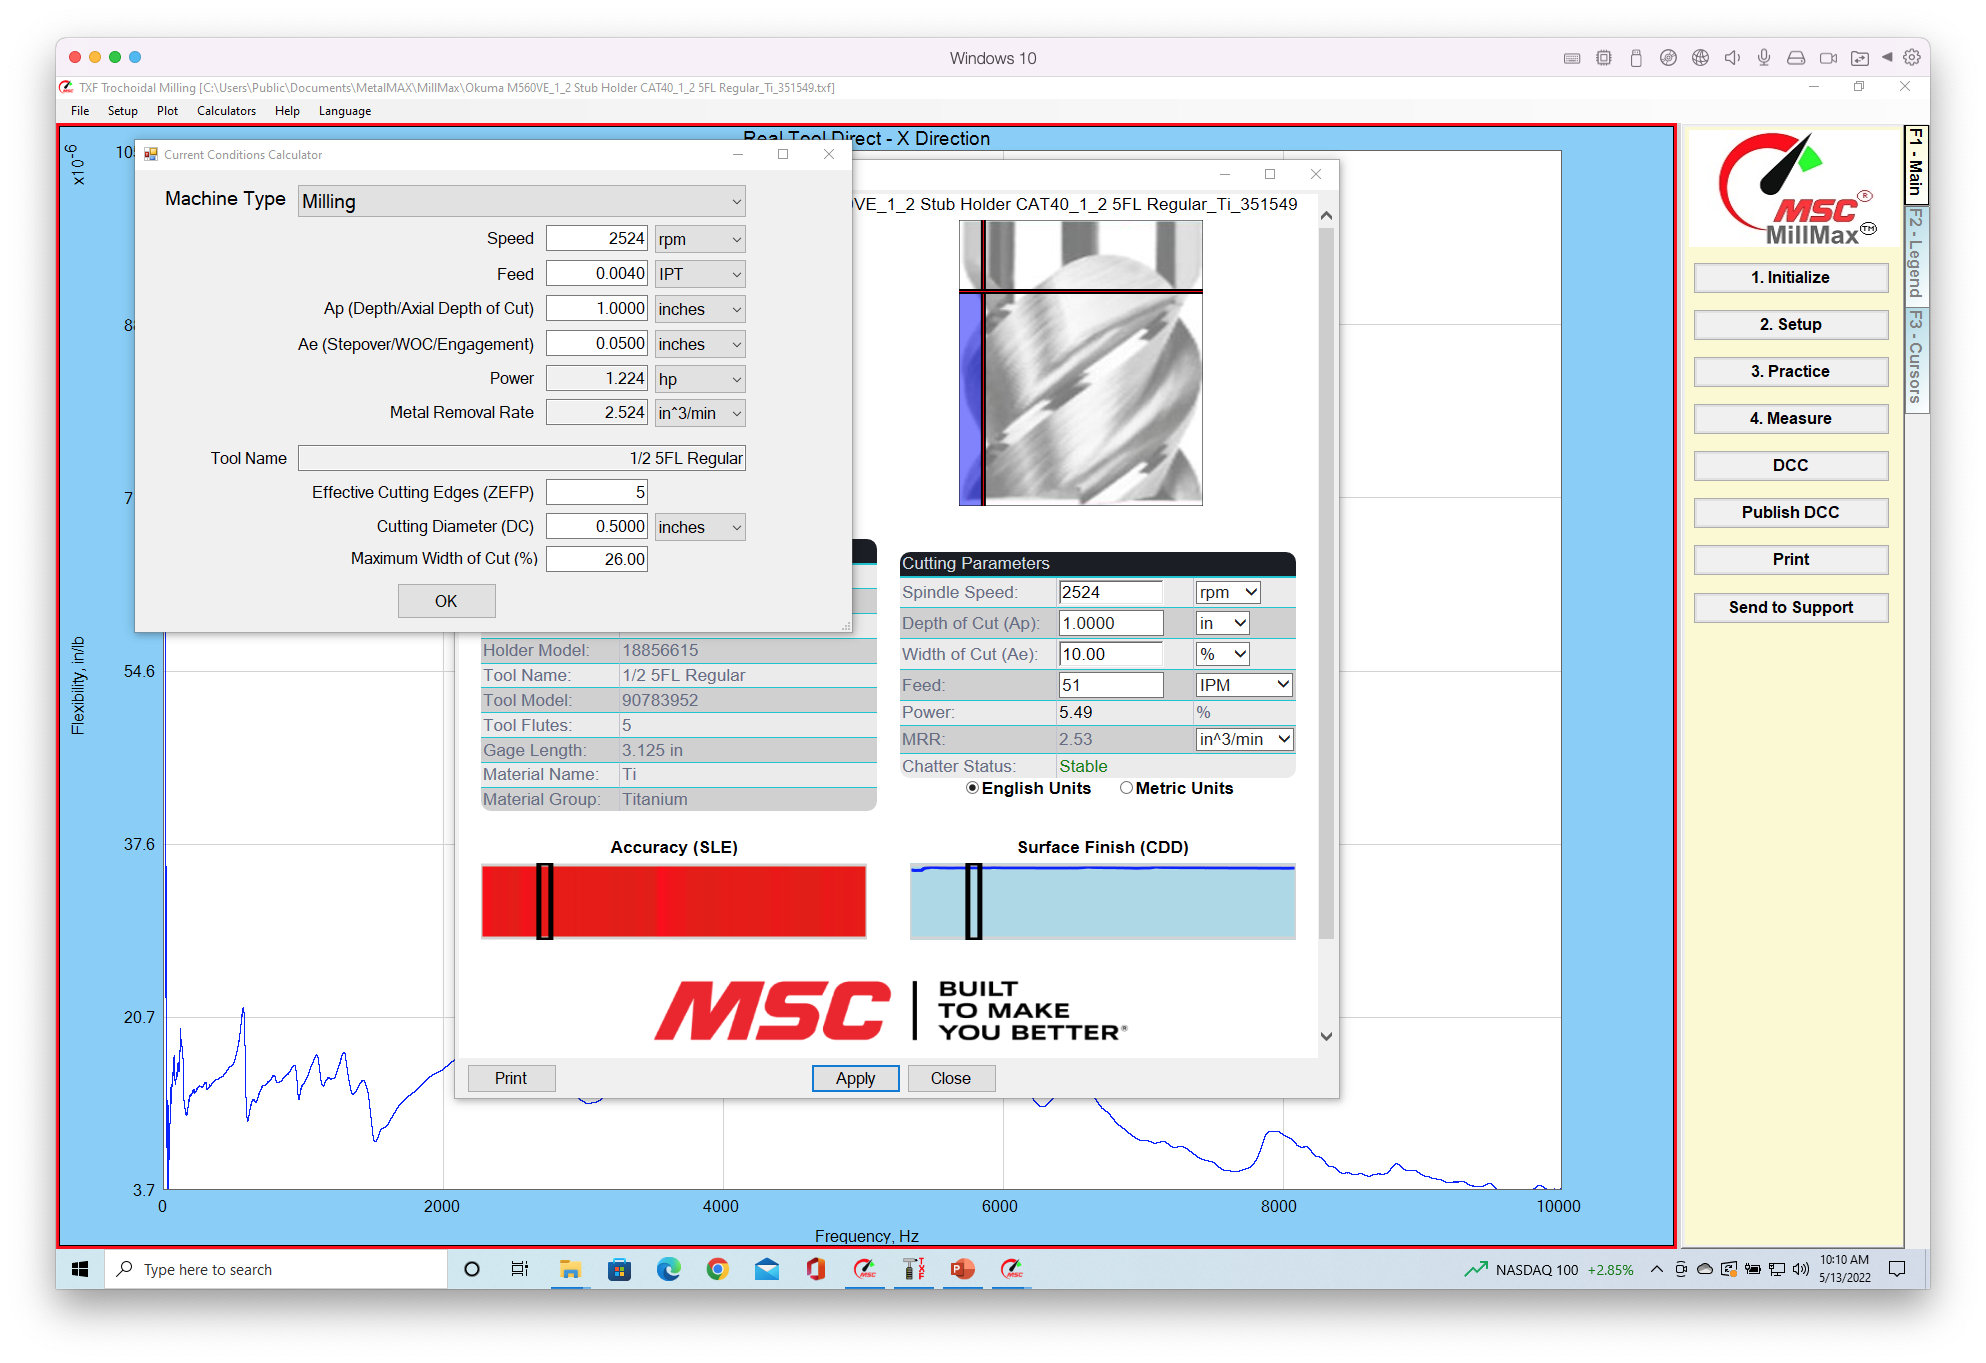This screenshot has height=1363, width=1986.
Task: Open Microsoft Office from the taskbar
Action: [x=816, y=1269]
